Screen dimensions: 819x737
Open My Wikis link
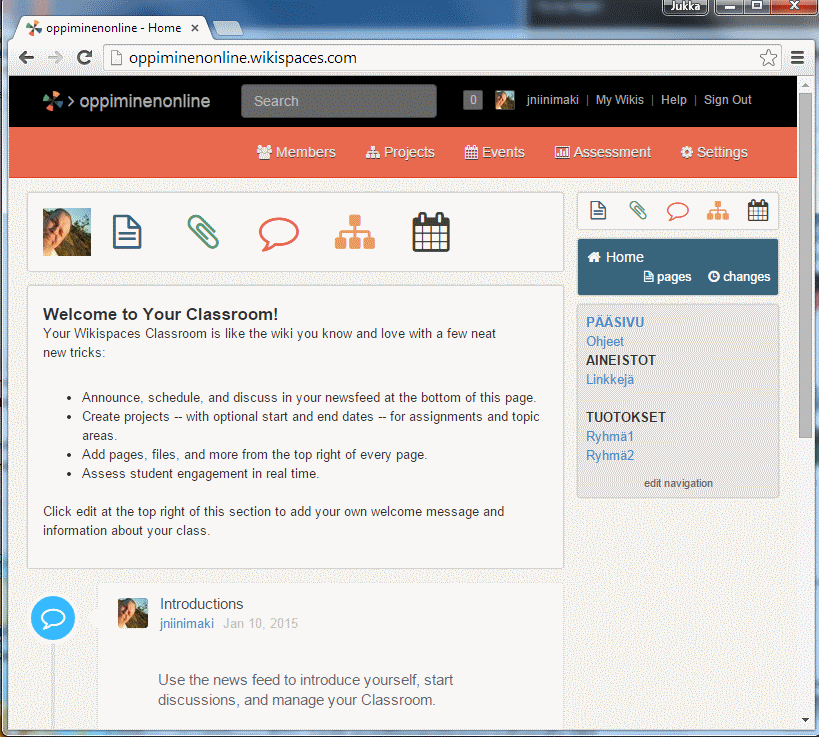(x=620, y=100)
